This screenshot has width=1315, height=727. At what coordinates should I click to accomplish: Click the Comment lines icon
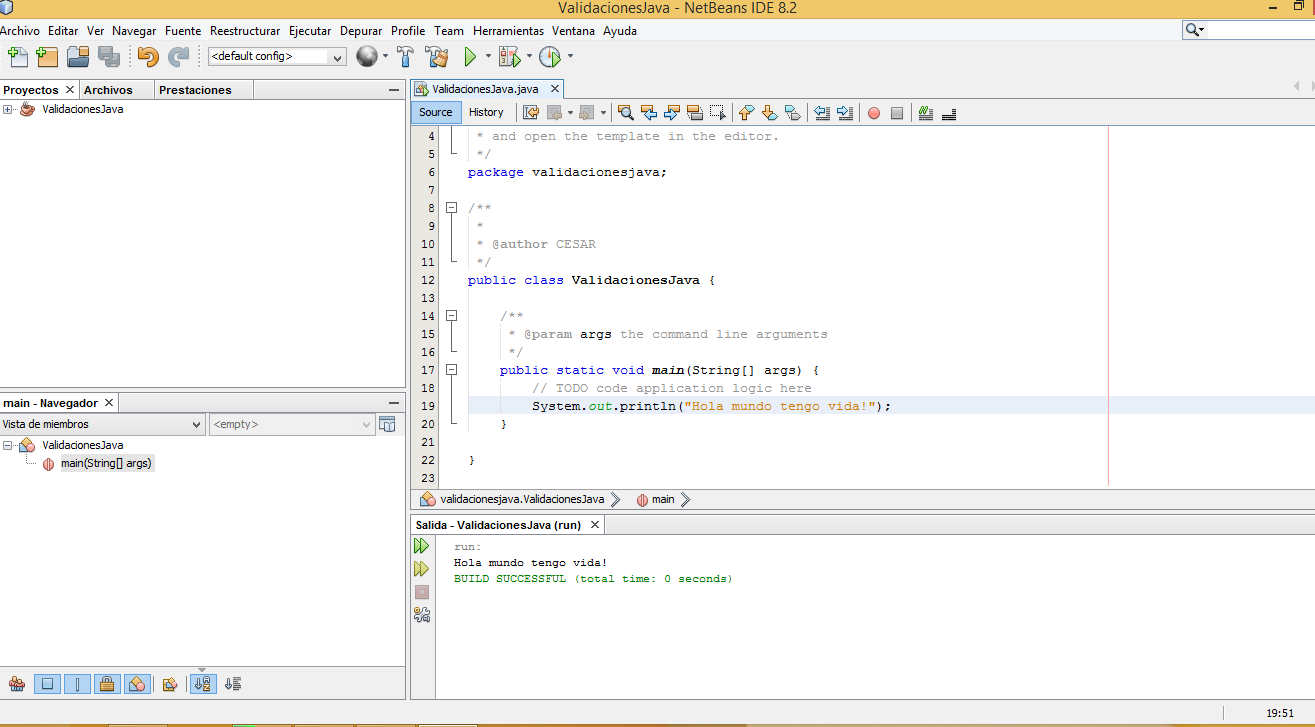(926, 113)
